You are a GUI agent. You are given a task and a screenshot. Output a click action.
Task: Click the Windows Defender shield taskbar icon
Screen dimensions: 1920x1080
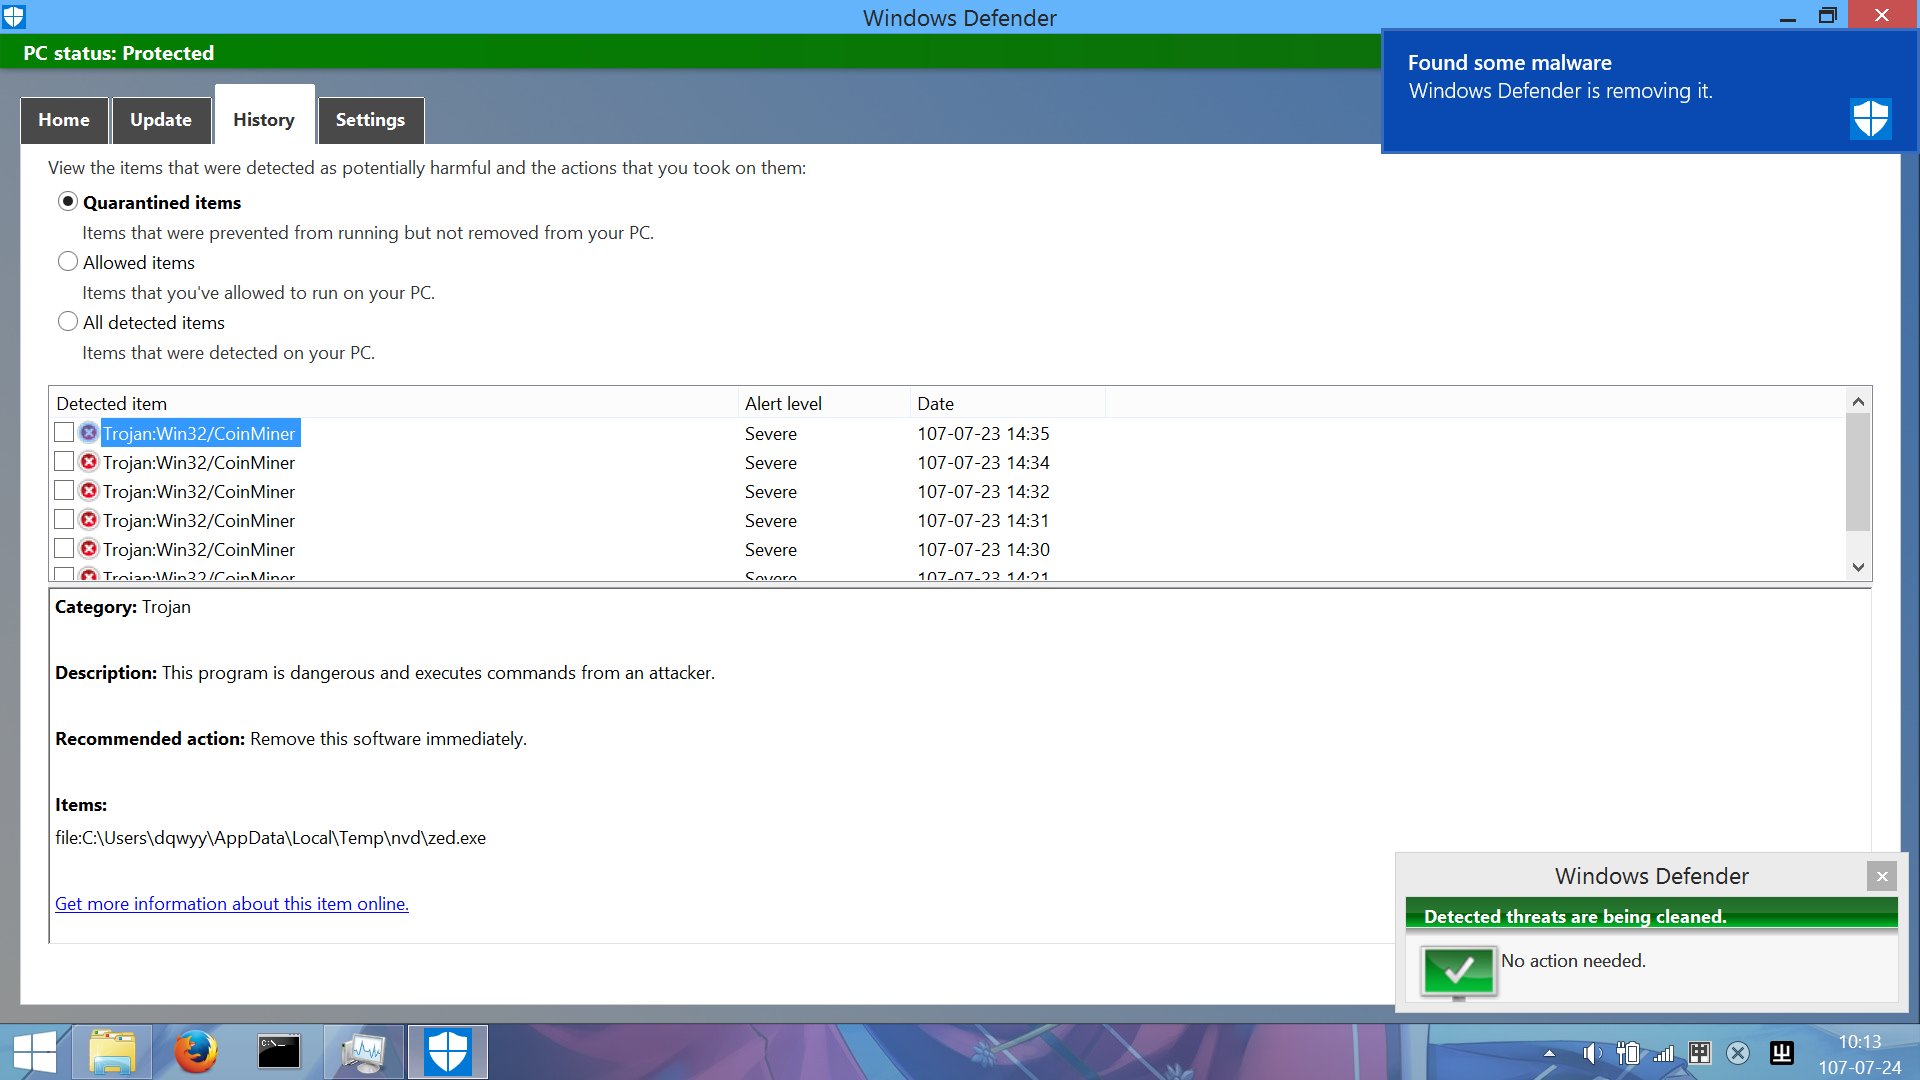447,1052
